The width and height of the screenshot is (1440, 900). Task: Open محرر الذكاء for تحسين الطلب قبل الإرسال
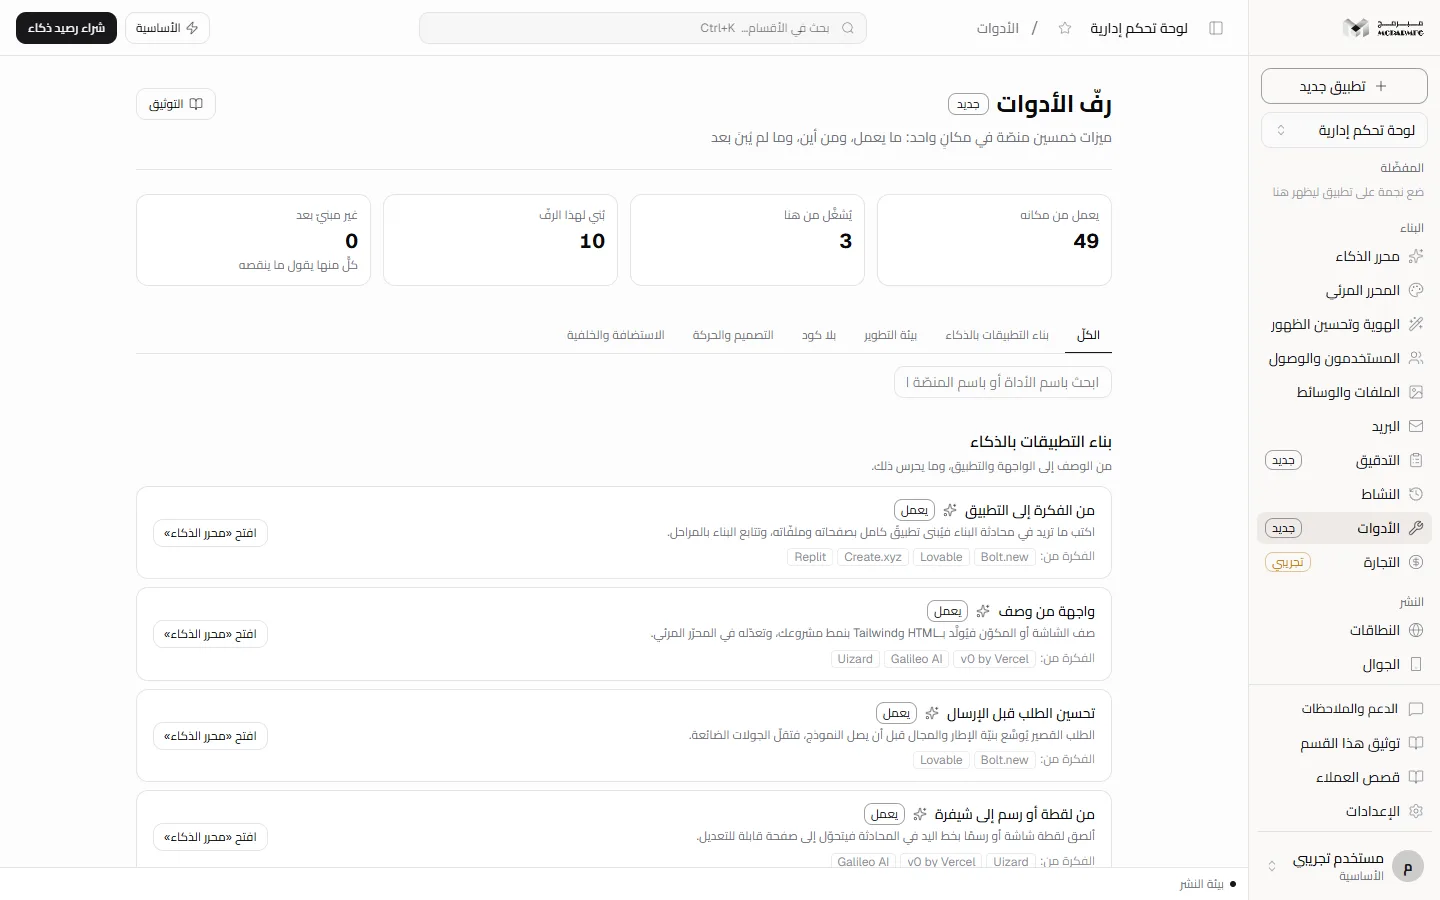[x=210, y=736]
